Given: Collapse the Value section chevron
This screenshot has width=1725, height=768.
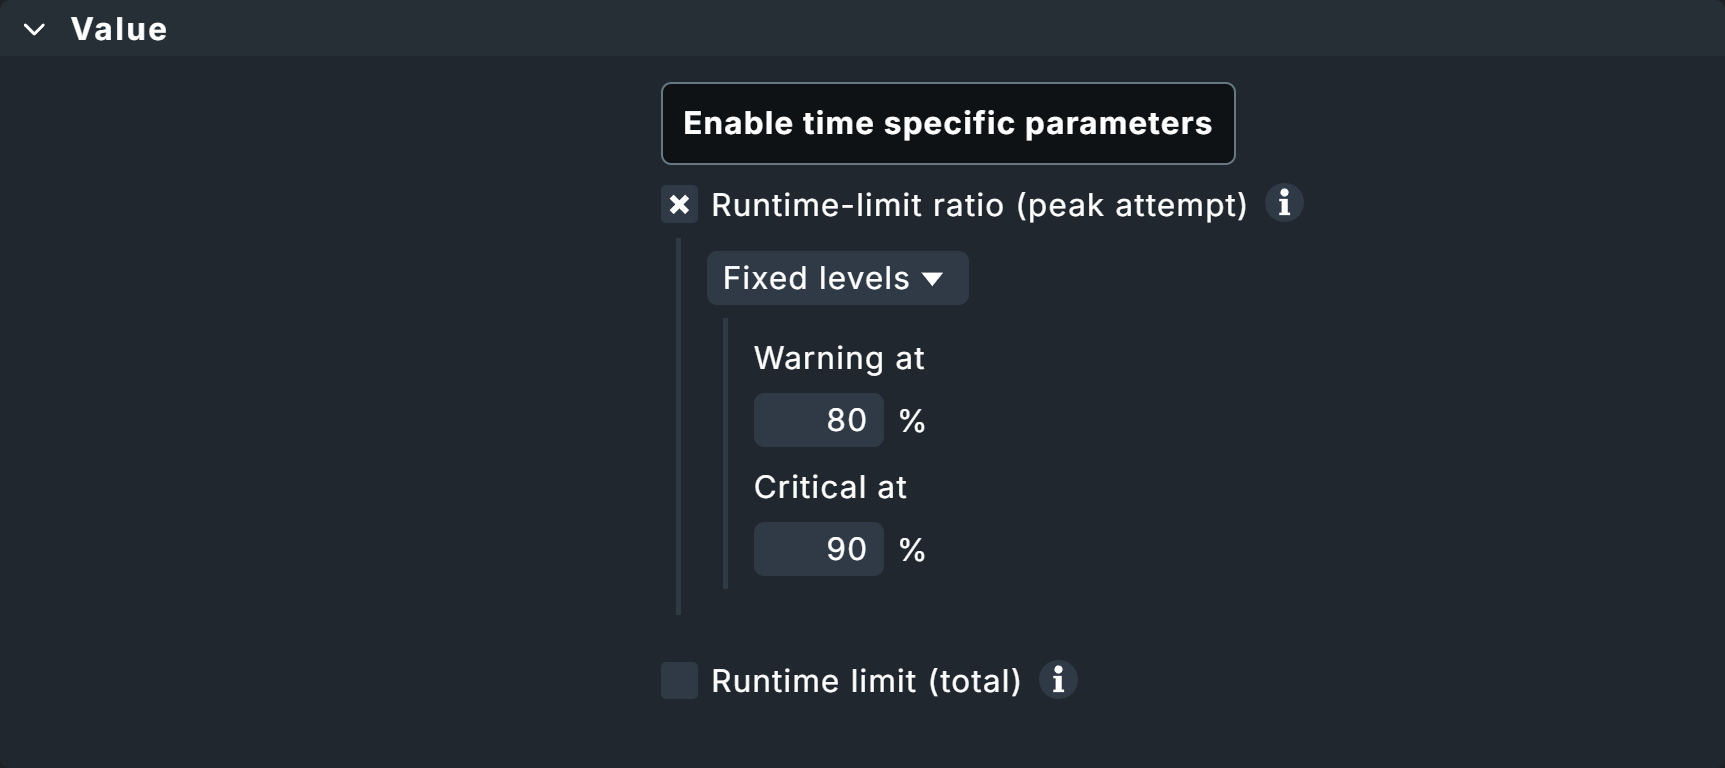Looking at the screenshot, I should pos(34,30).
